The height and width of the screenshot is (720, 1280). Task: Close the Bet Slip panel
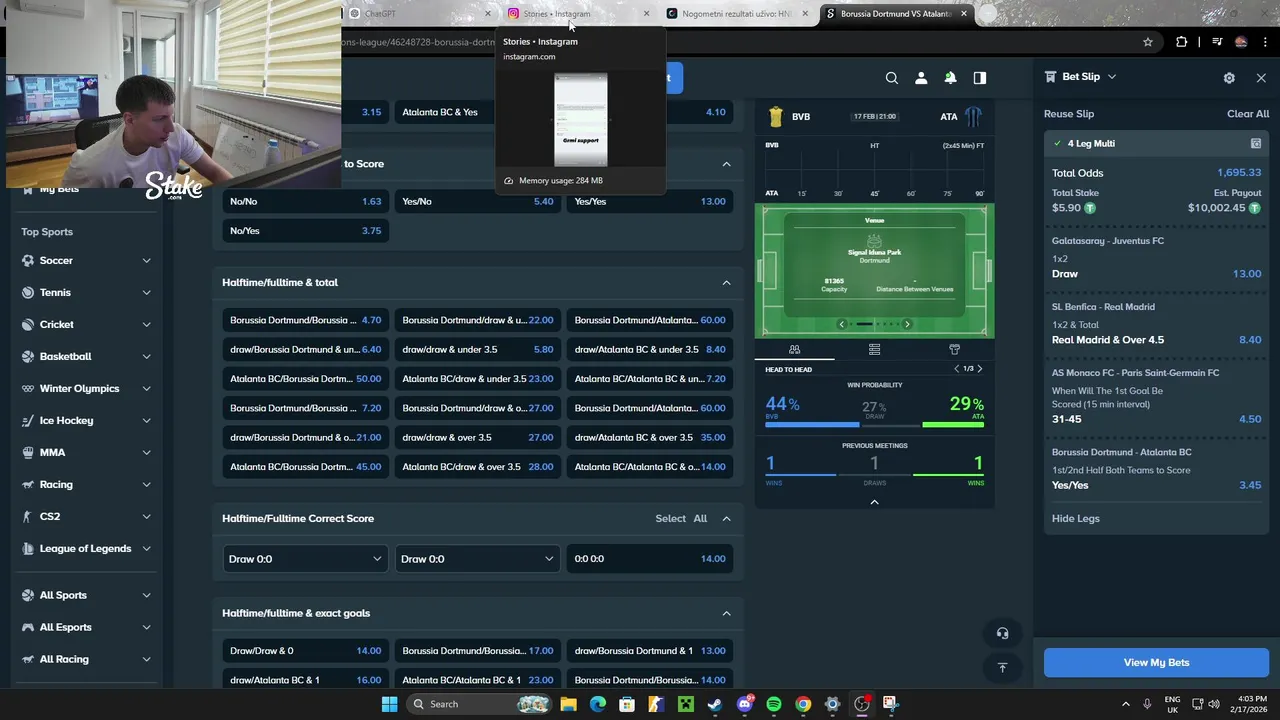pyautogui.click(x=1261, y=78)
